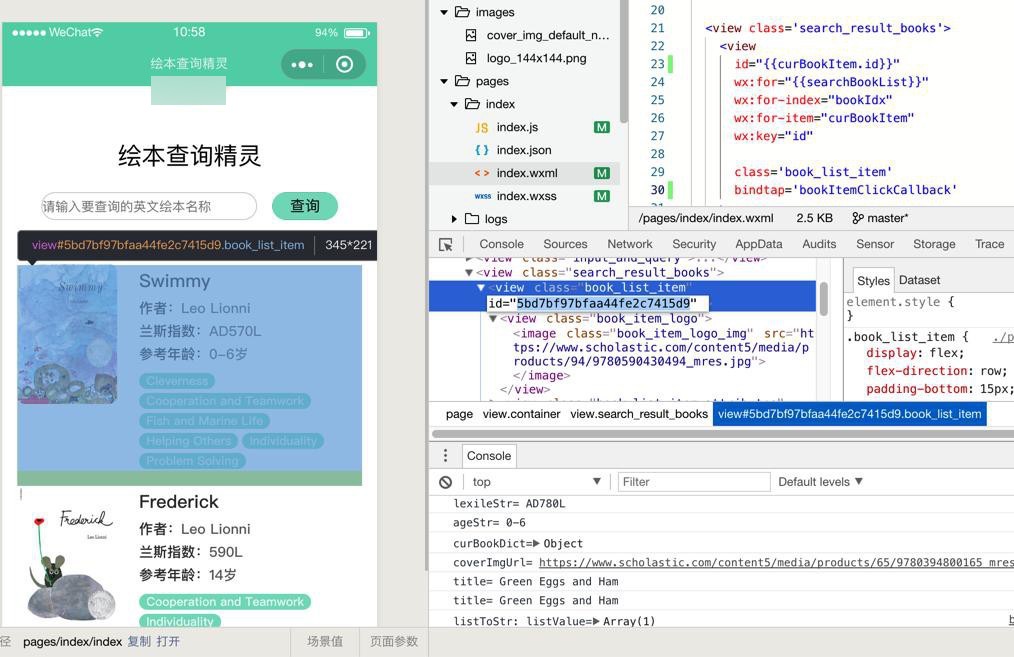Click the logo_144x144.png image file icon
Screen dimensions: 1014x657
coord(471,58)
